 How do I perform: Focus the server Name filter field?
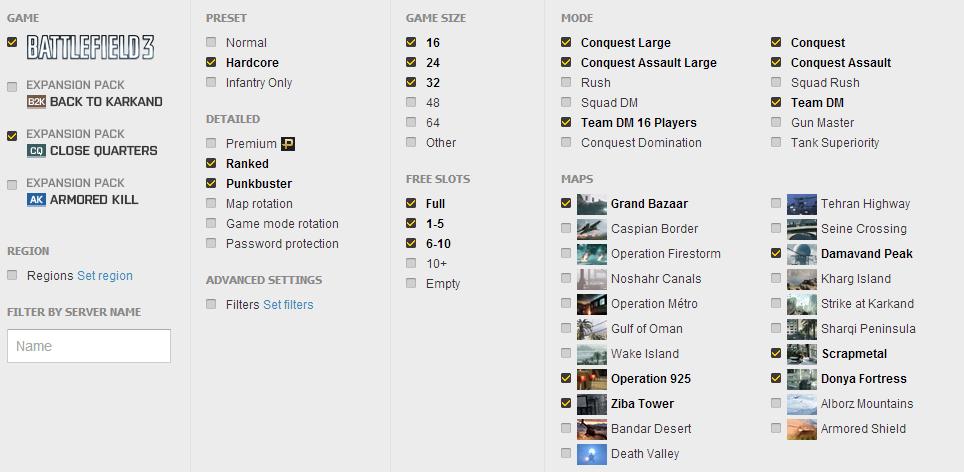coord(89,346)
